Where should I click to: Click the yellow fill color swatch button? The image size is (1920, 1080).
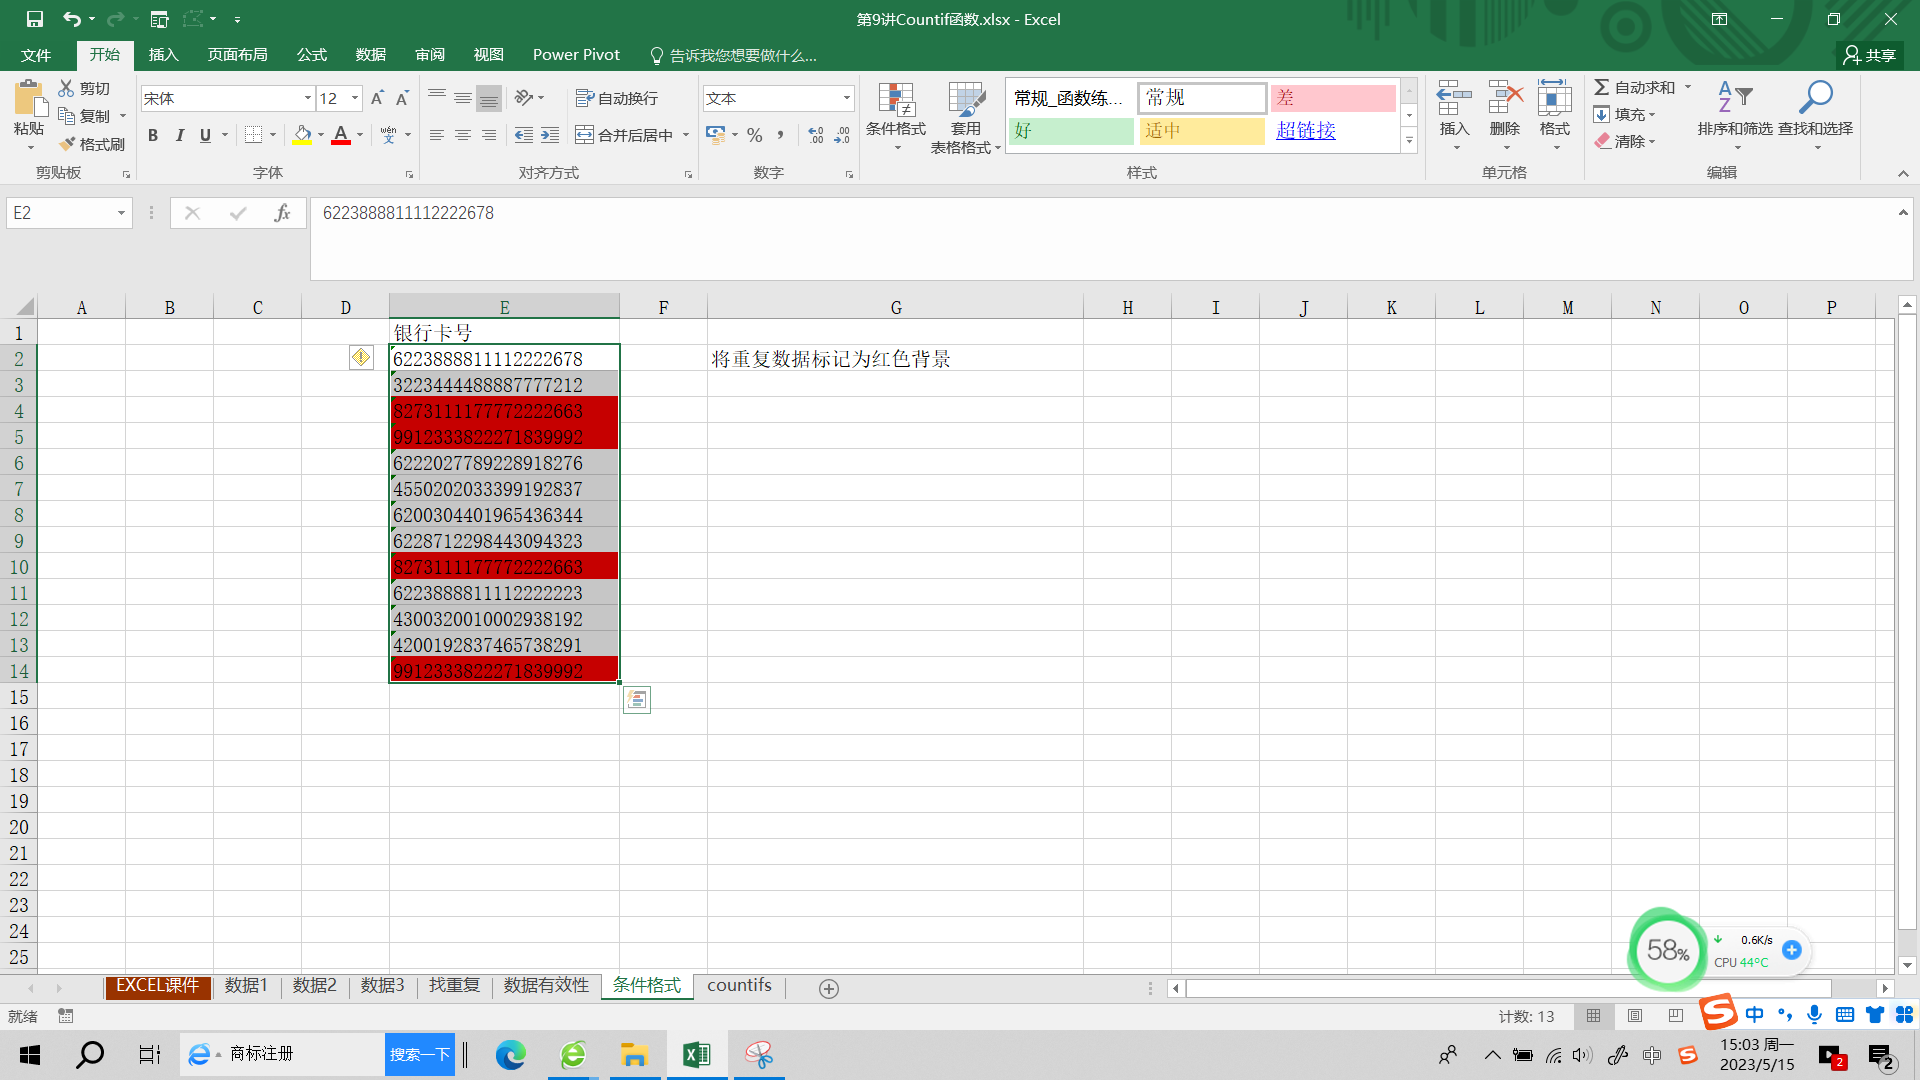point(302,135)
